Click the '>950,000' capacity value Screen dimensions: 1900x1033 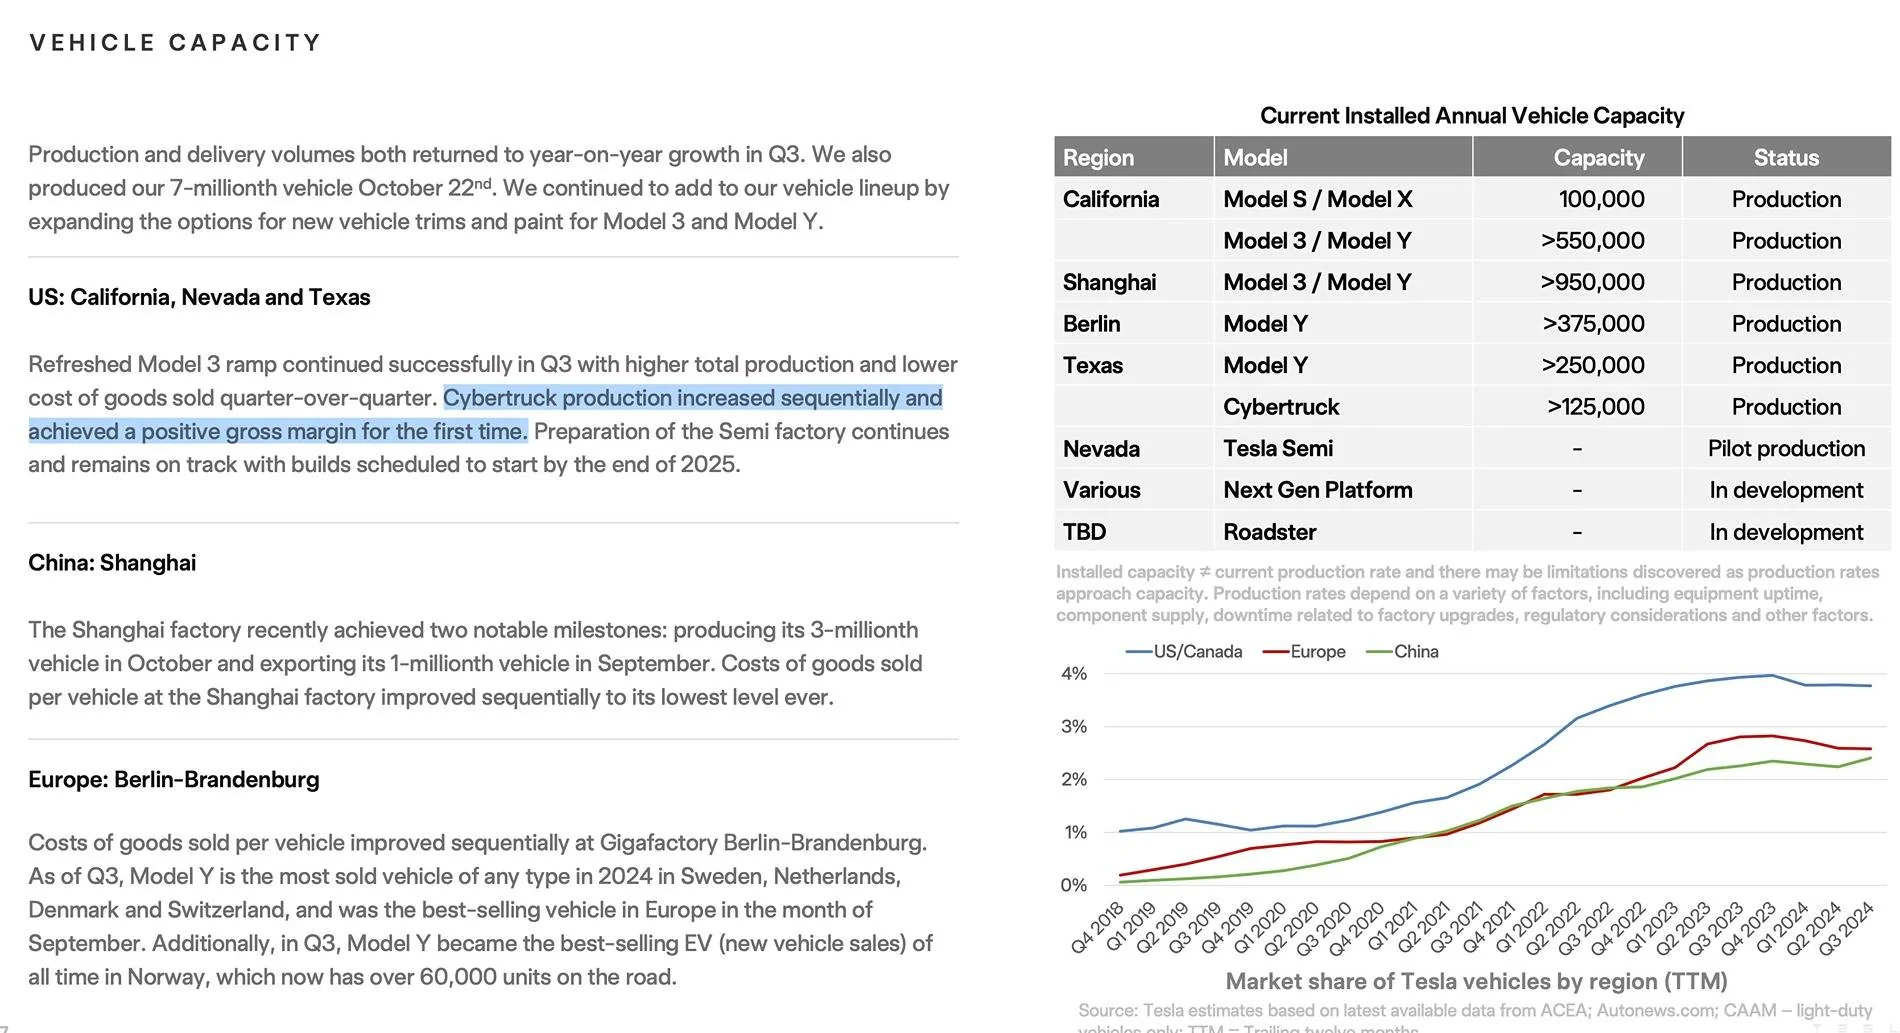1592,283
